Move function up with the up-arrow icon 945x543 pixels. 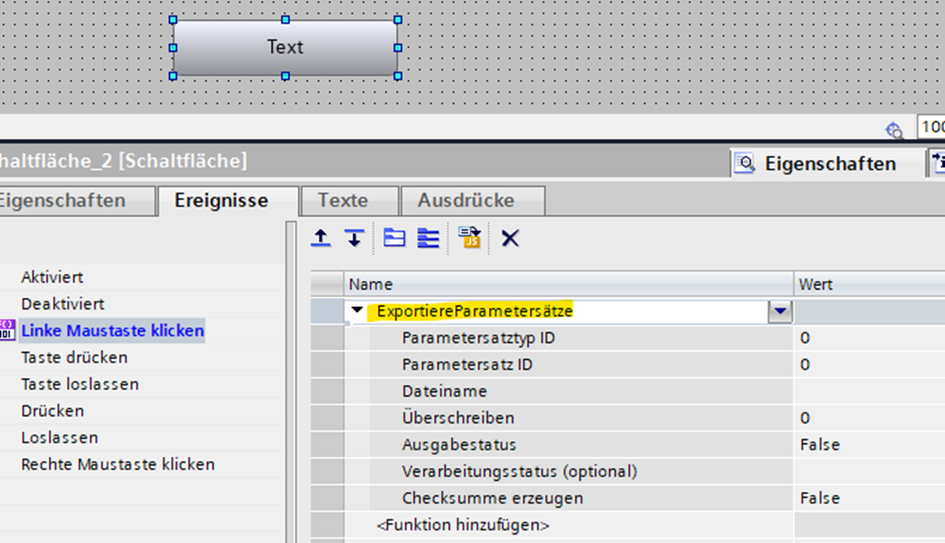(321, 238)
